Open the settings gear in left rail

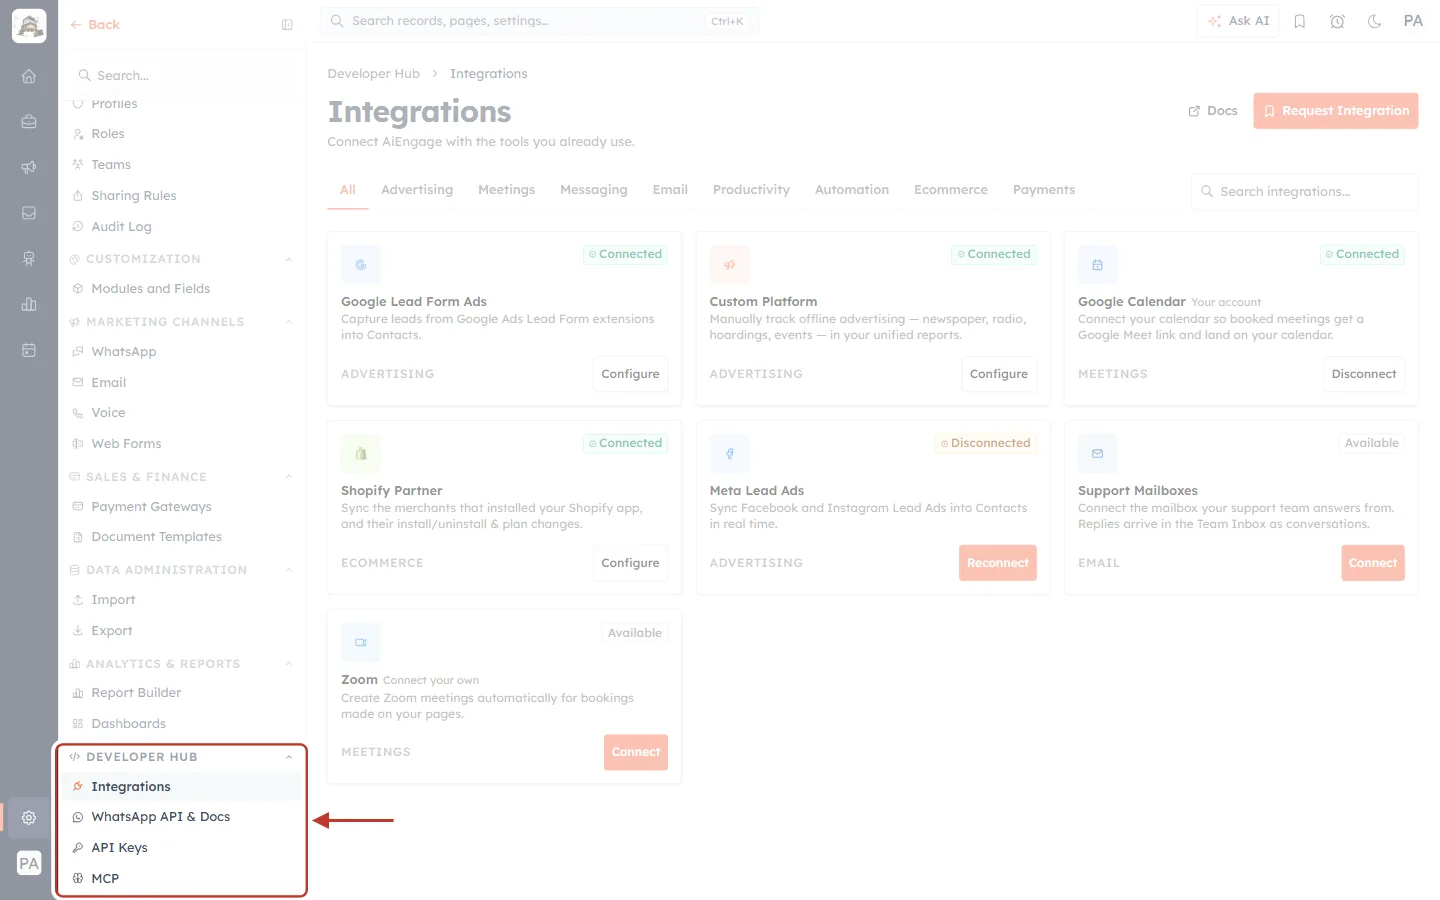(x=29, y=817)
